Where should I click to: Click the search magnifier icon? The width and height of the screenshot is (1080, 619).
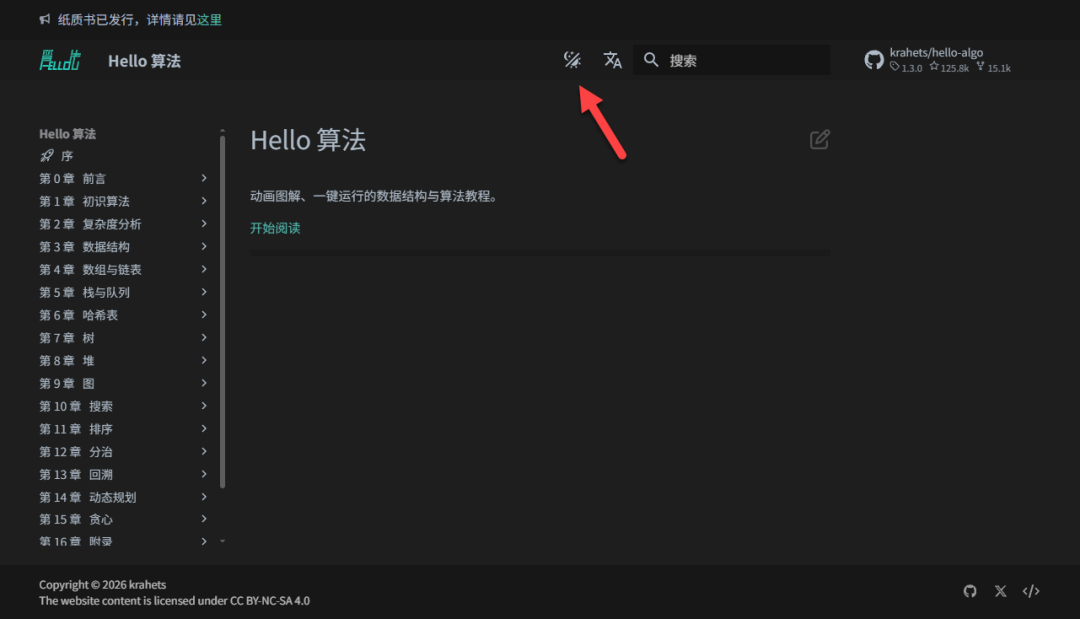tap(651, 60)
